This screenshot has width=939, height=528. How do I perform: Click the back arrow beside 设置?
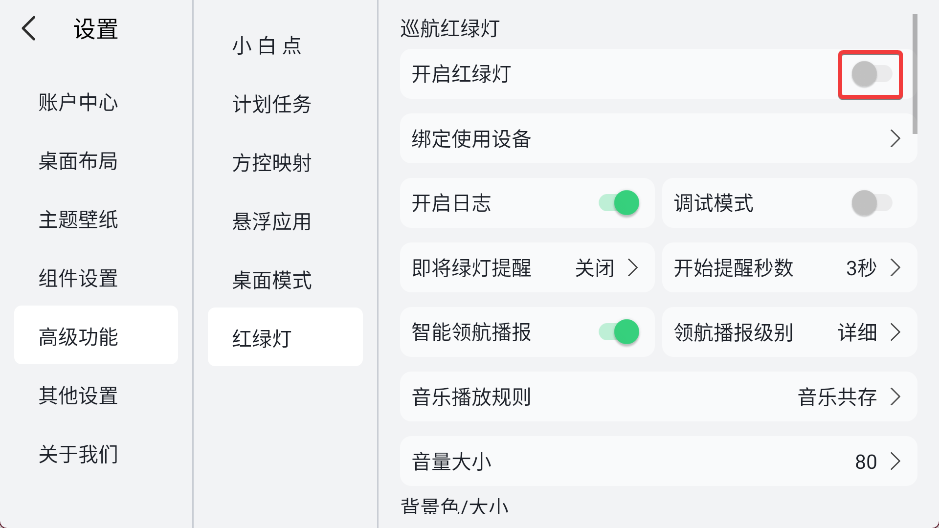pyautogui.click(x=29, y=30)
